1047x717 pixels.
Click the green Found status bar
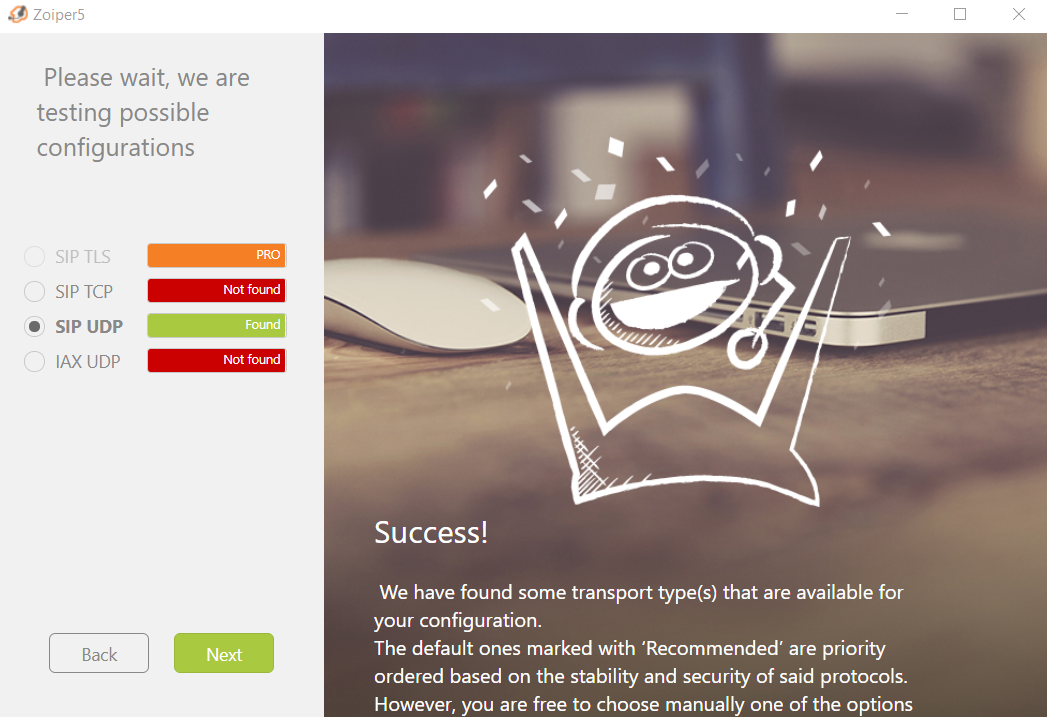click(x=217, y=325)
